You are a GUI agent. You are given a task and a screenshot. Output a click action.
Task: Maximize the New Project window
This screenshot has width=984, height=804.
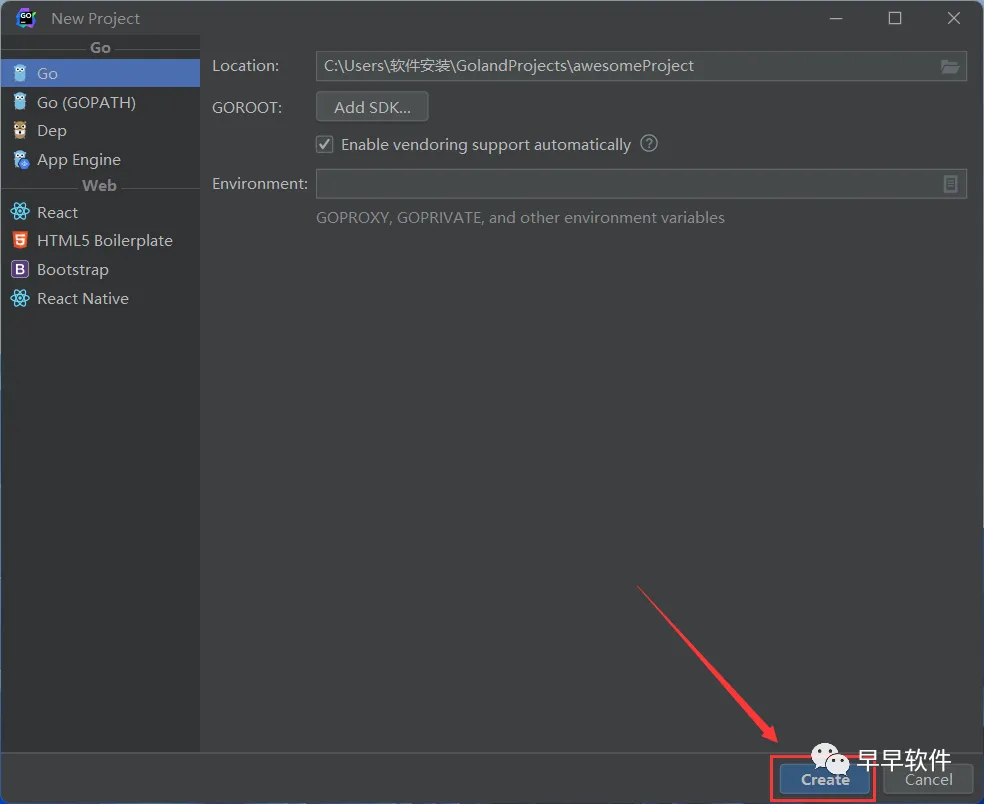point(895,18)
